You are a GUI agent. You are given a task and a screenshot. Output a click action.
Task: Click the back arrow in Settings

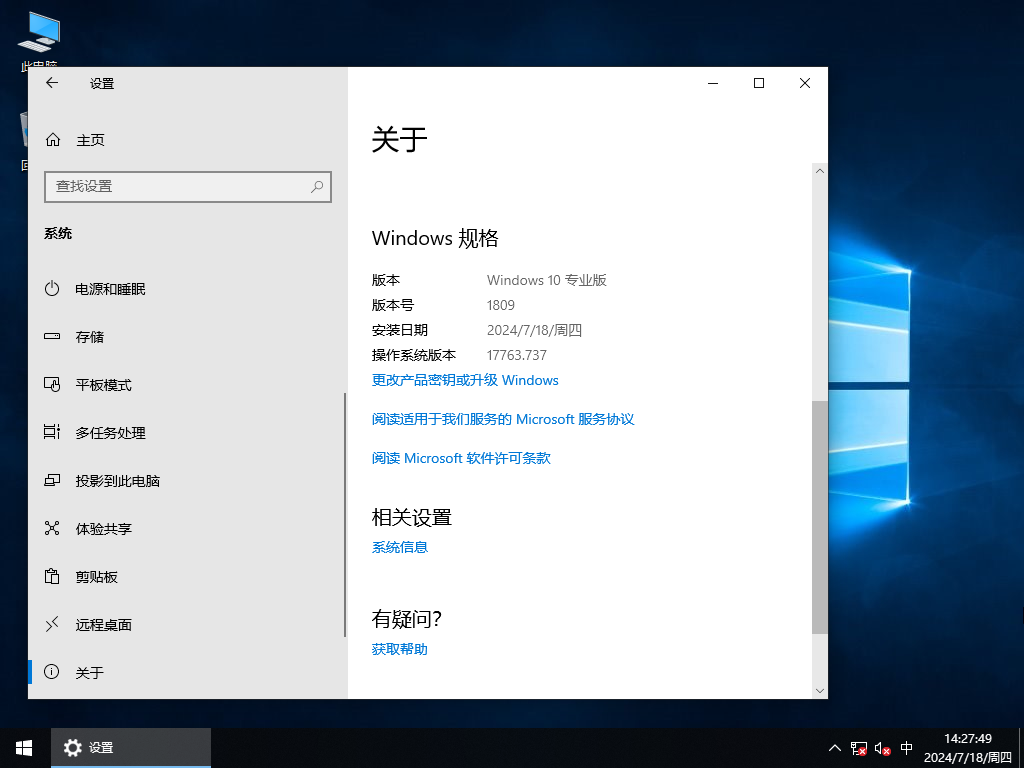click(51, 83)
